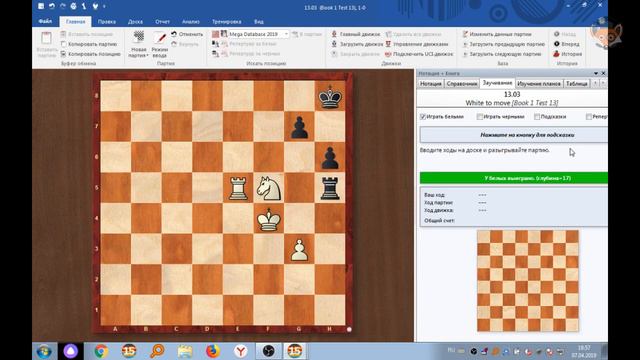The width and height of the screenshot is (640, 360).
Task: Click the white rook on e5
Action: click(238, 188)
